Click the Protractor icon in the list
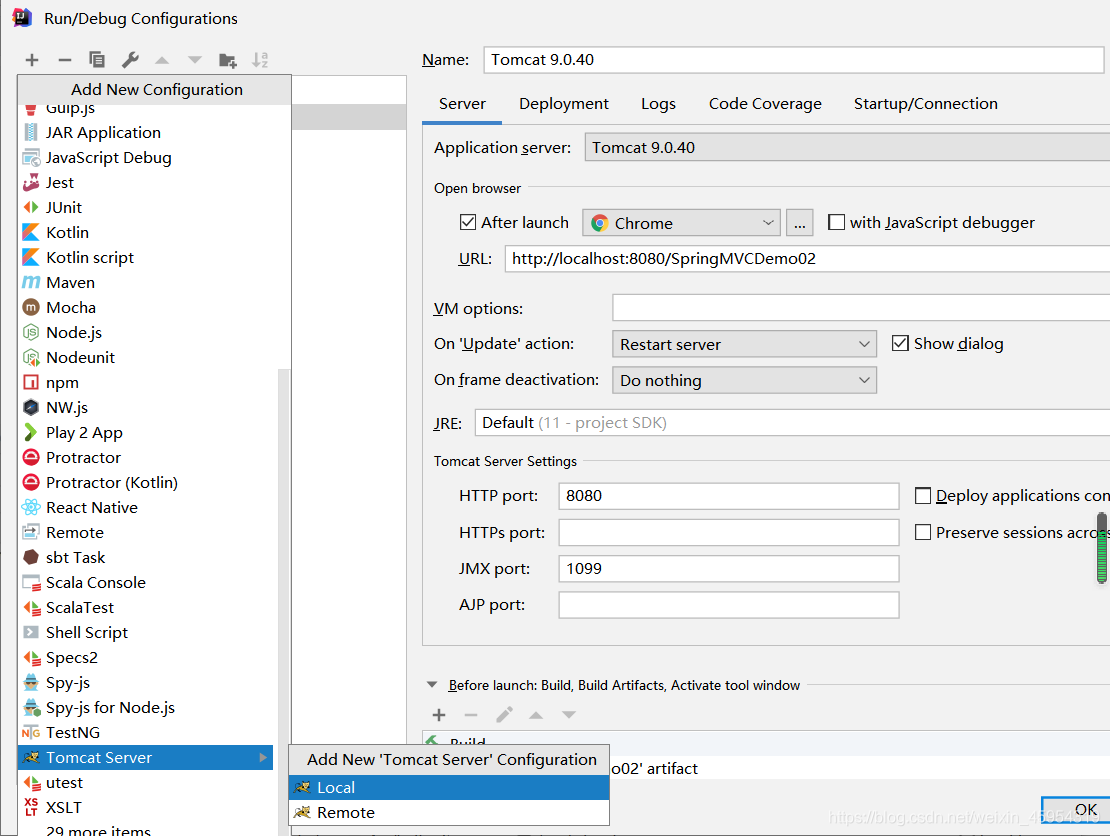This screenshot has height=836, width=1110. click(30, 457)
